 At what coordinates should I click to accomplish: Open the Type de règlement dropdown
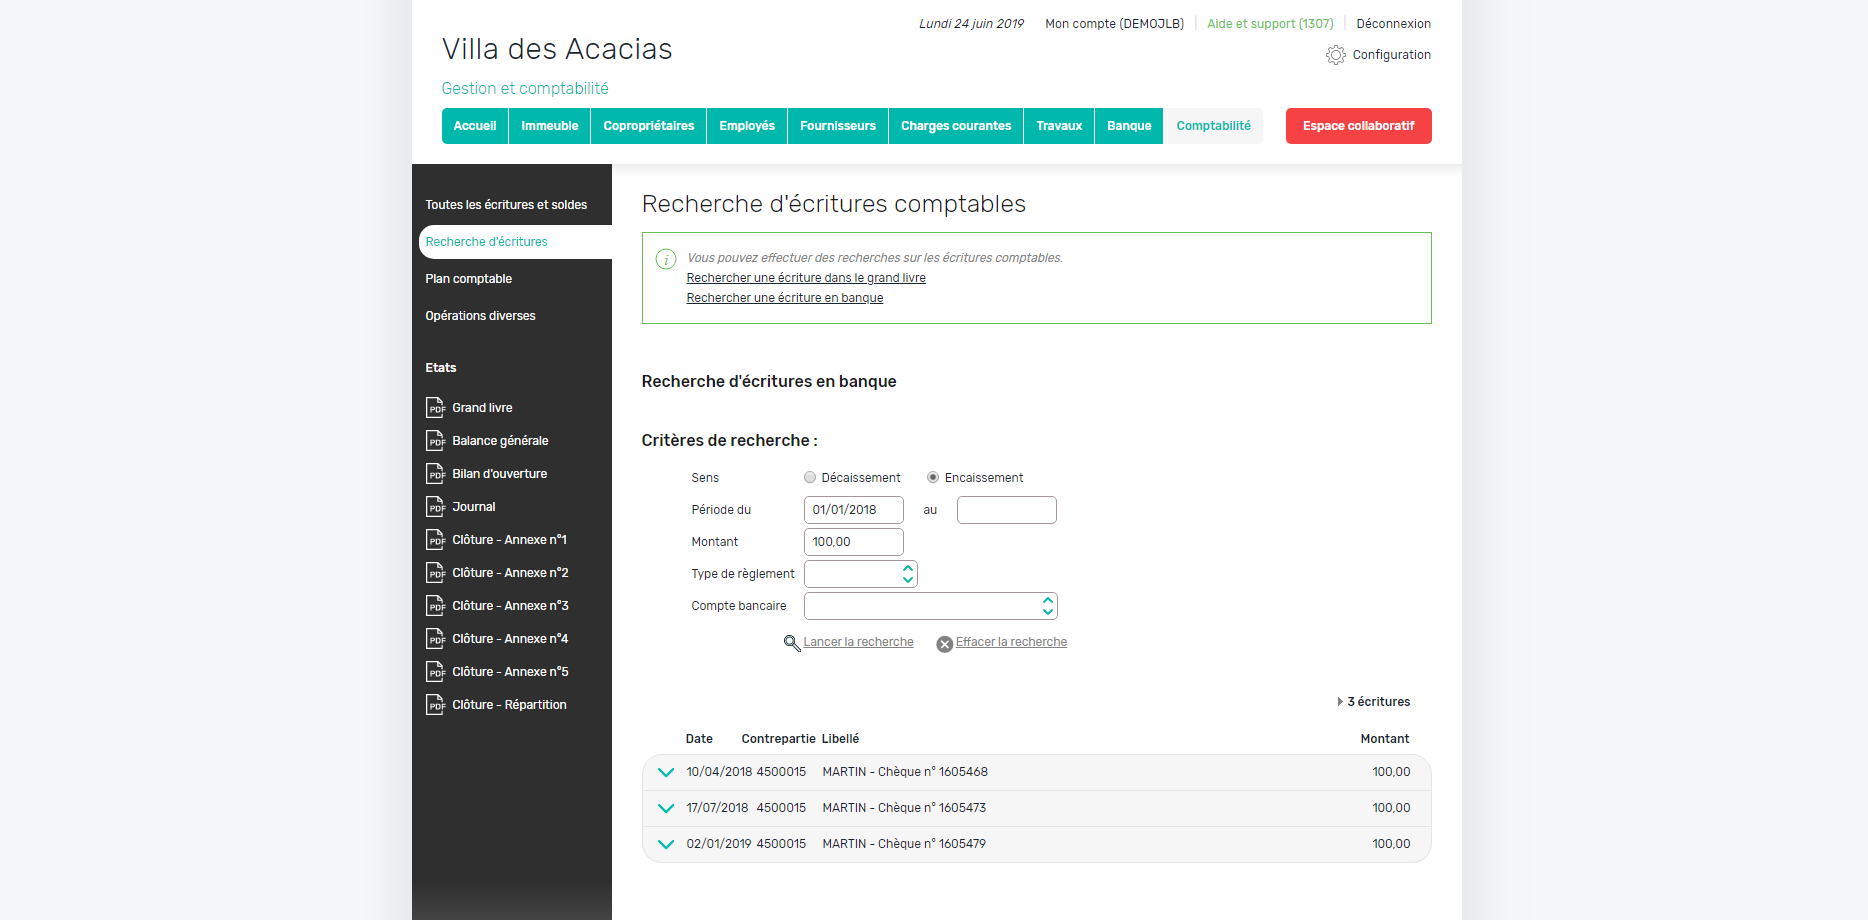click(x=860, y=574)
